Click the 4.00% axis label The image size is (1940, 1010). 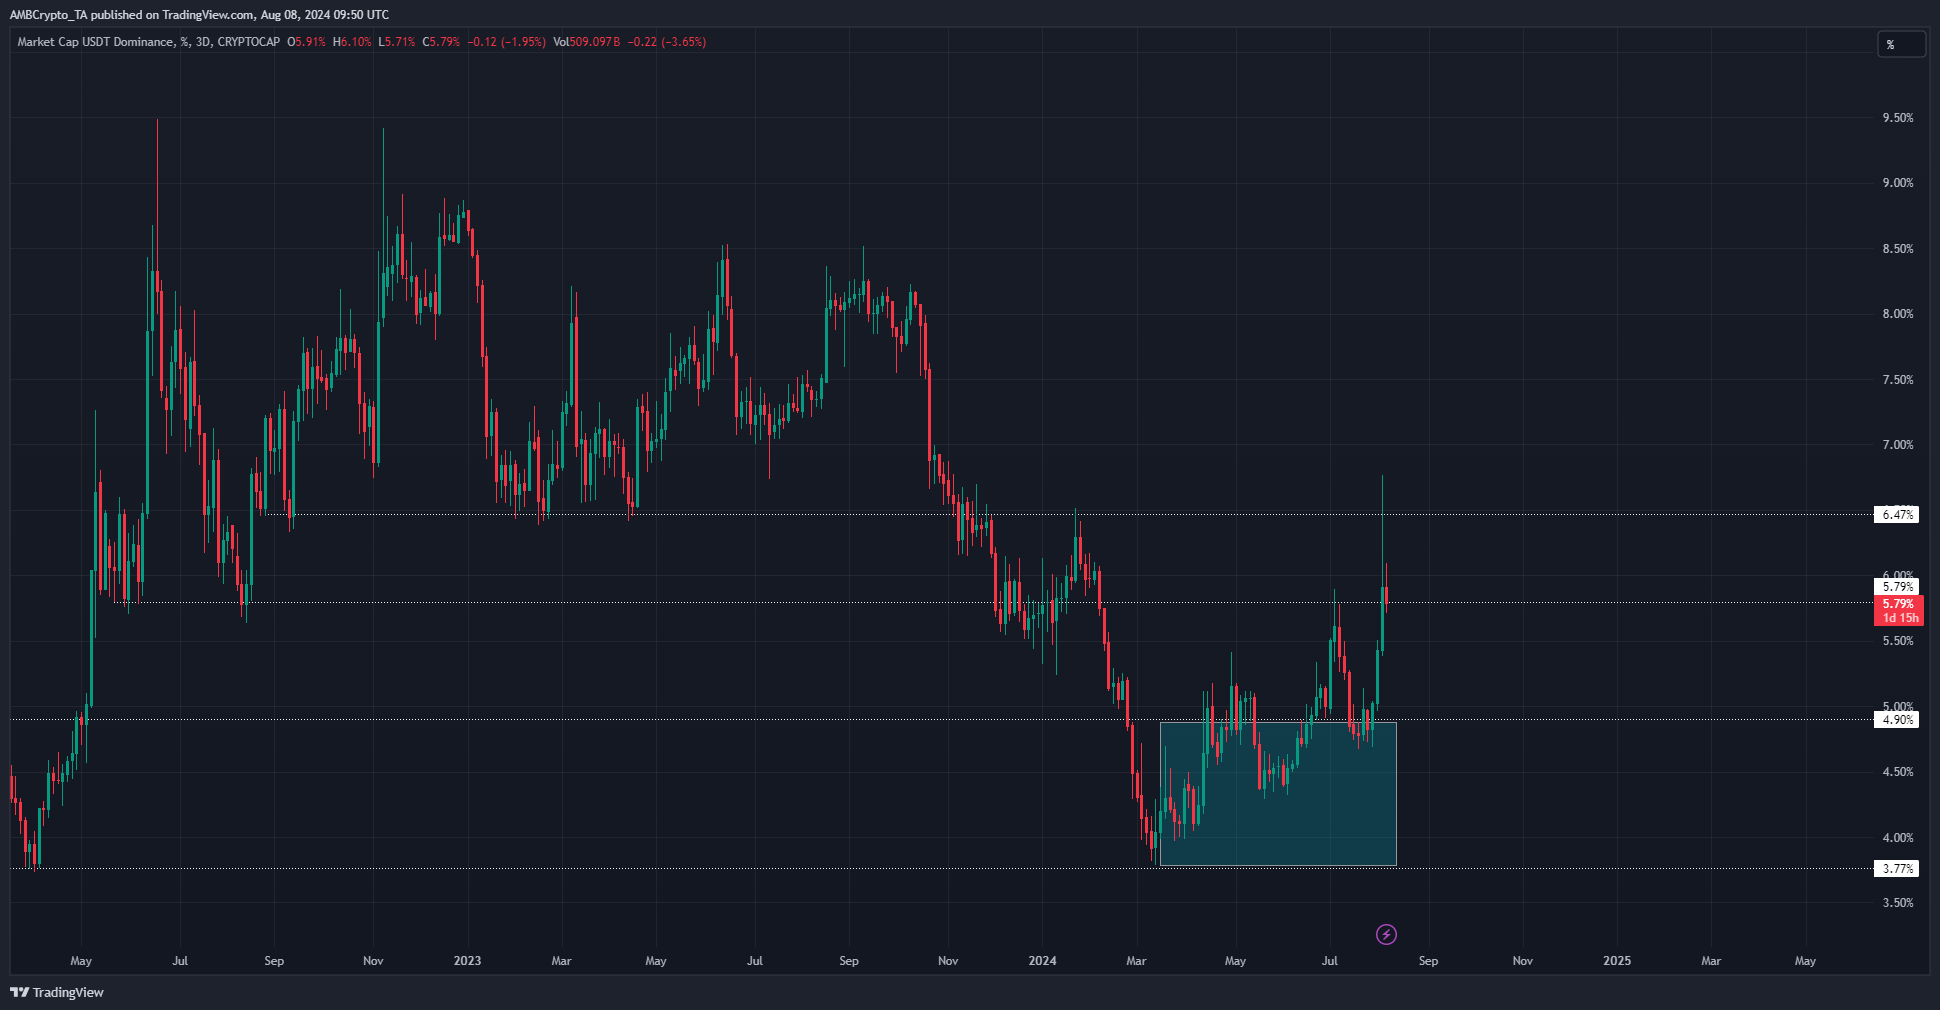[1897, 838]
